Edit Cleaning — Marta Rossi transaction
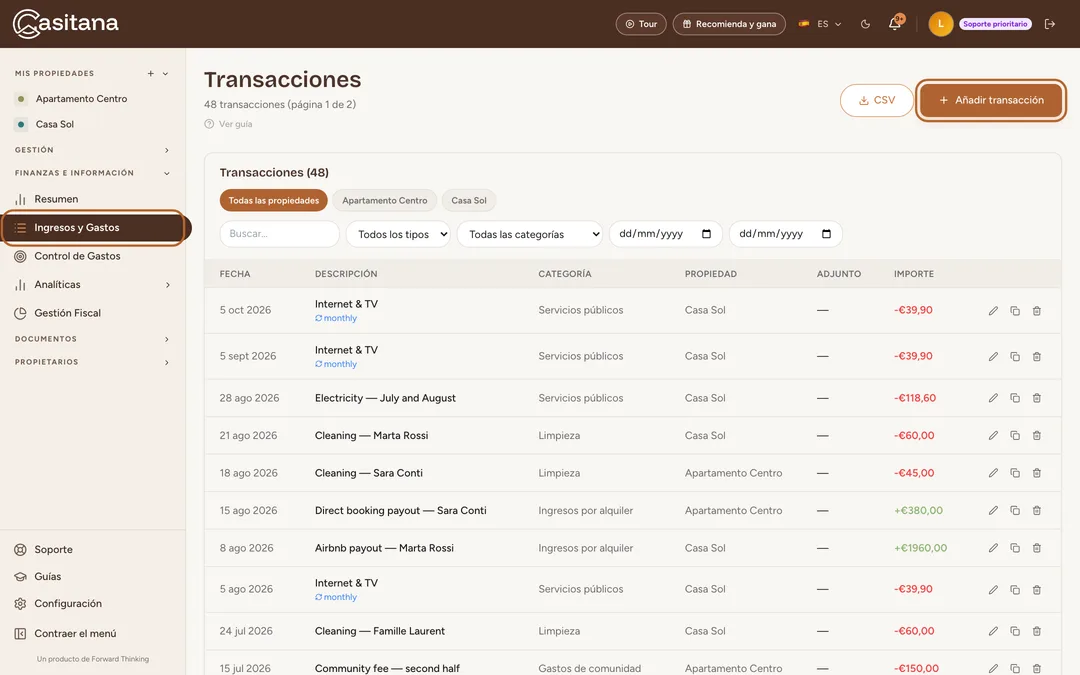1080x675 pixels. click(993, 435)
